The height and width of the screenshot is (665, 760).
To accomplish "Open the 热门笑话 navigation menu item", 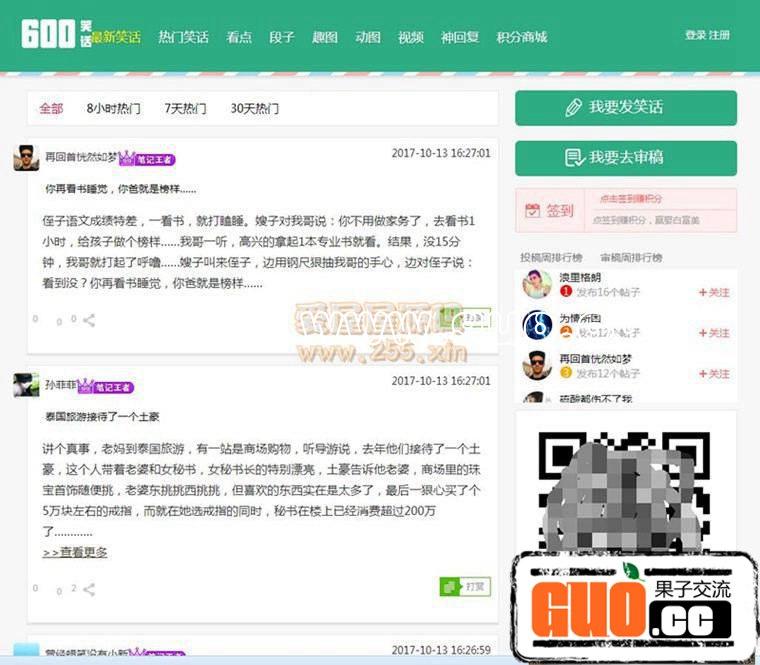I will 183,37.
